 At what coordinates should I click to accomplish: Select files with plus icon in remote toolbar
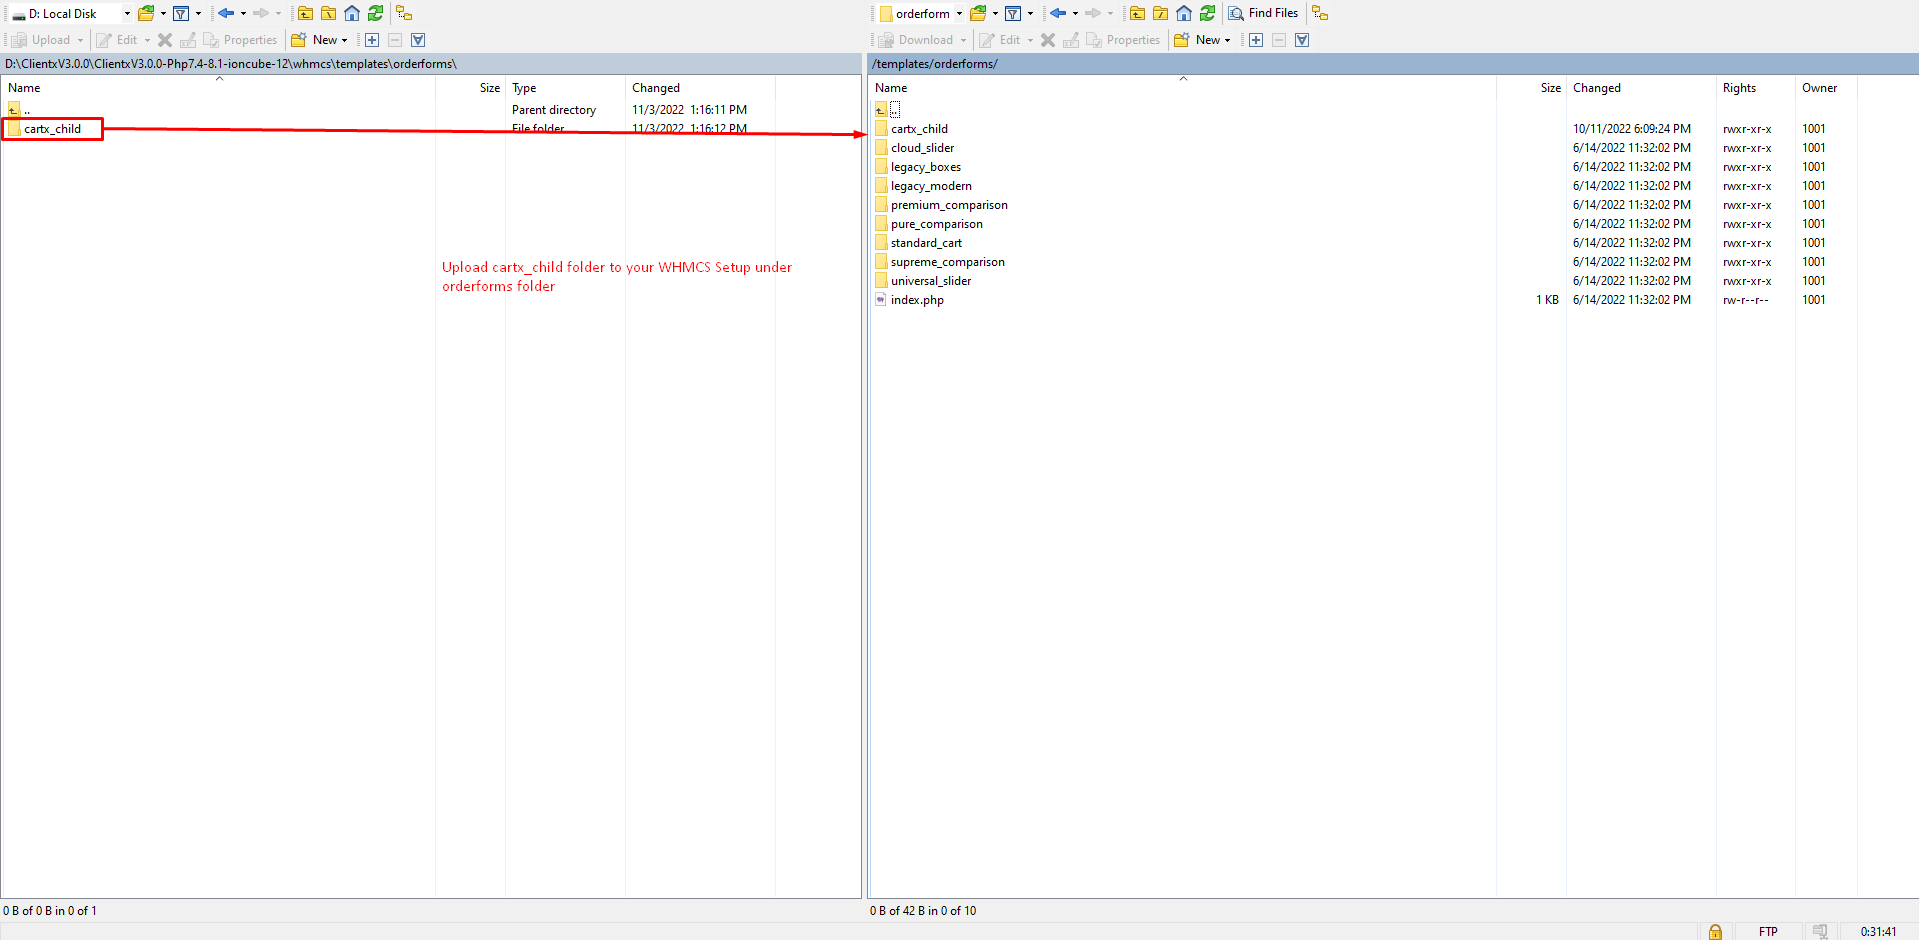[x=1256, y=40]
